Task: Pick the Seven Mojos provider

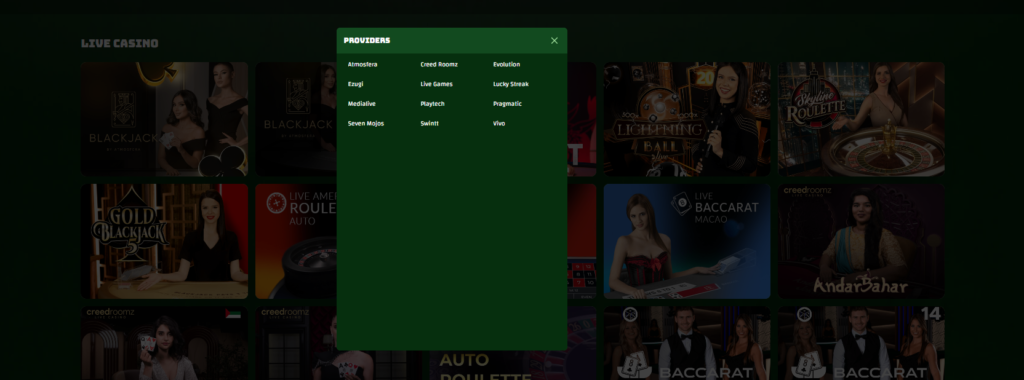Action: pos(366,123)
